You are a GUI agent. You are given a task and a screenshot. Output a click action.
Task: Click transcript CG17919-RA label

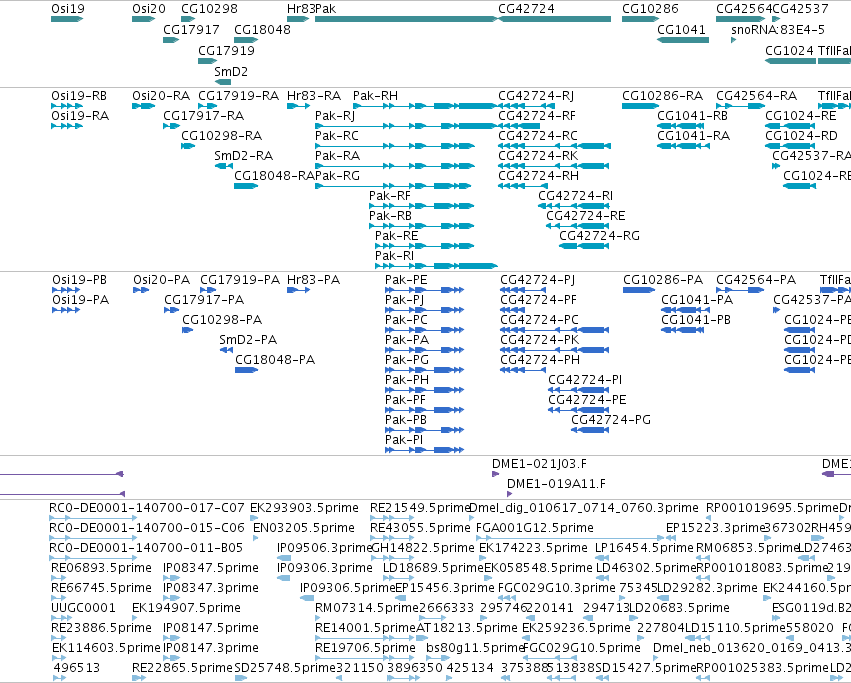coord(238,96)
